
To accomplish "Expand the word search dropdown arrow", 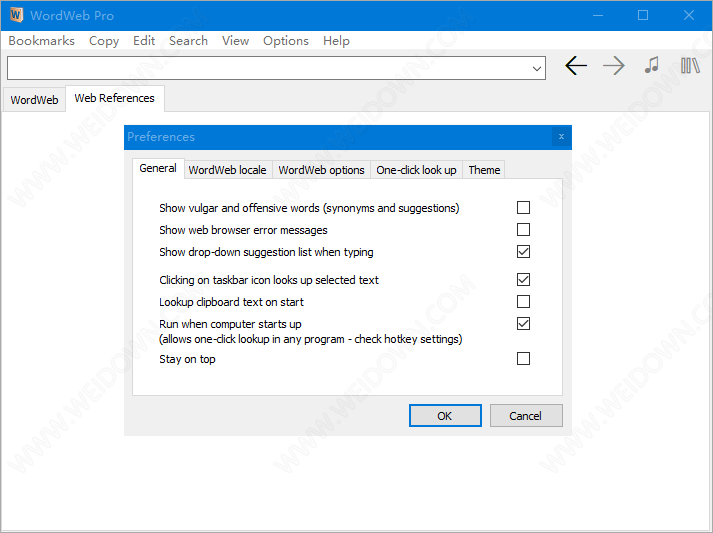I will 537,69.
